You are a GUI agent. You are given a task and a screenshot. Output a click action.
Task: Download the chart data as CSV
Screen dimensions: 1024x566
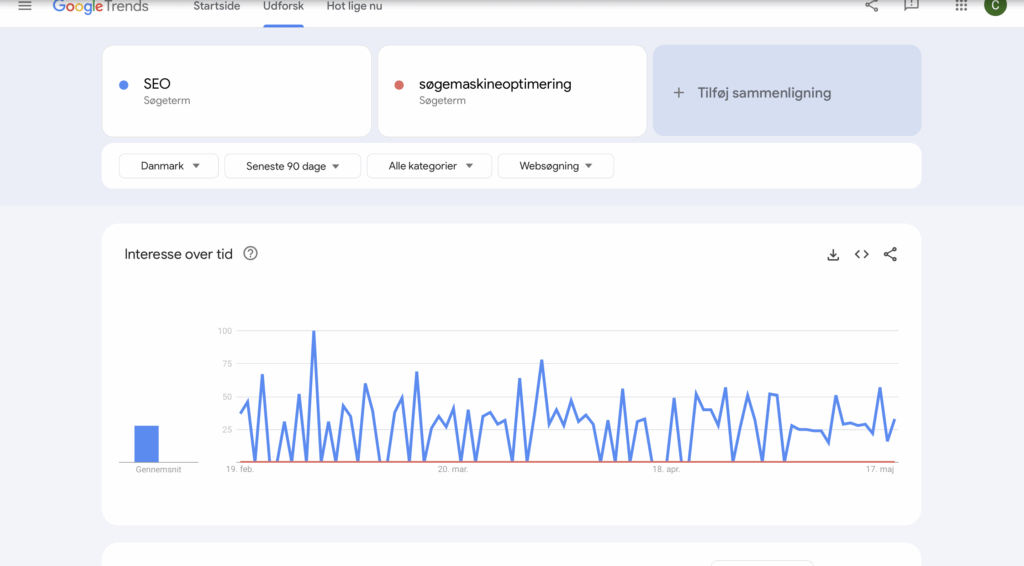click(x=833, y=255)
